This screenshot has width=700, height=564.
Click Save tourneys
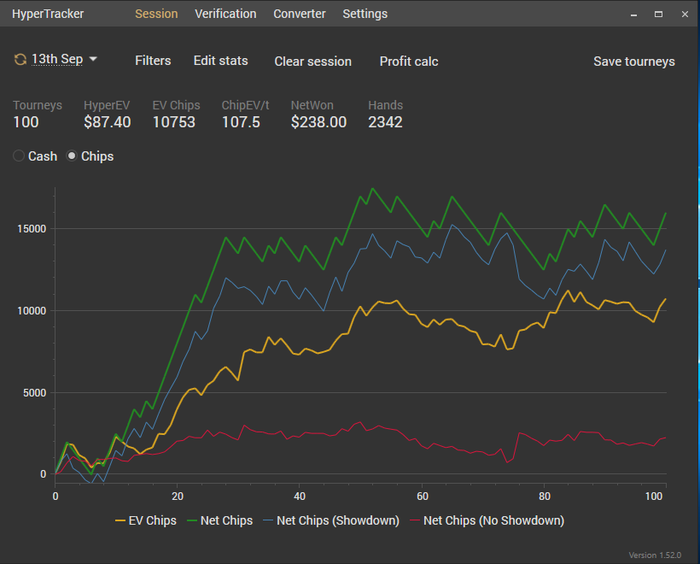(x=634, y=61)
